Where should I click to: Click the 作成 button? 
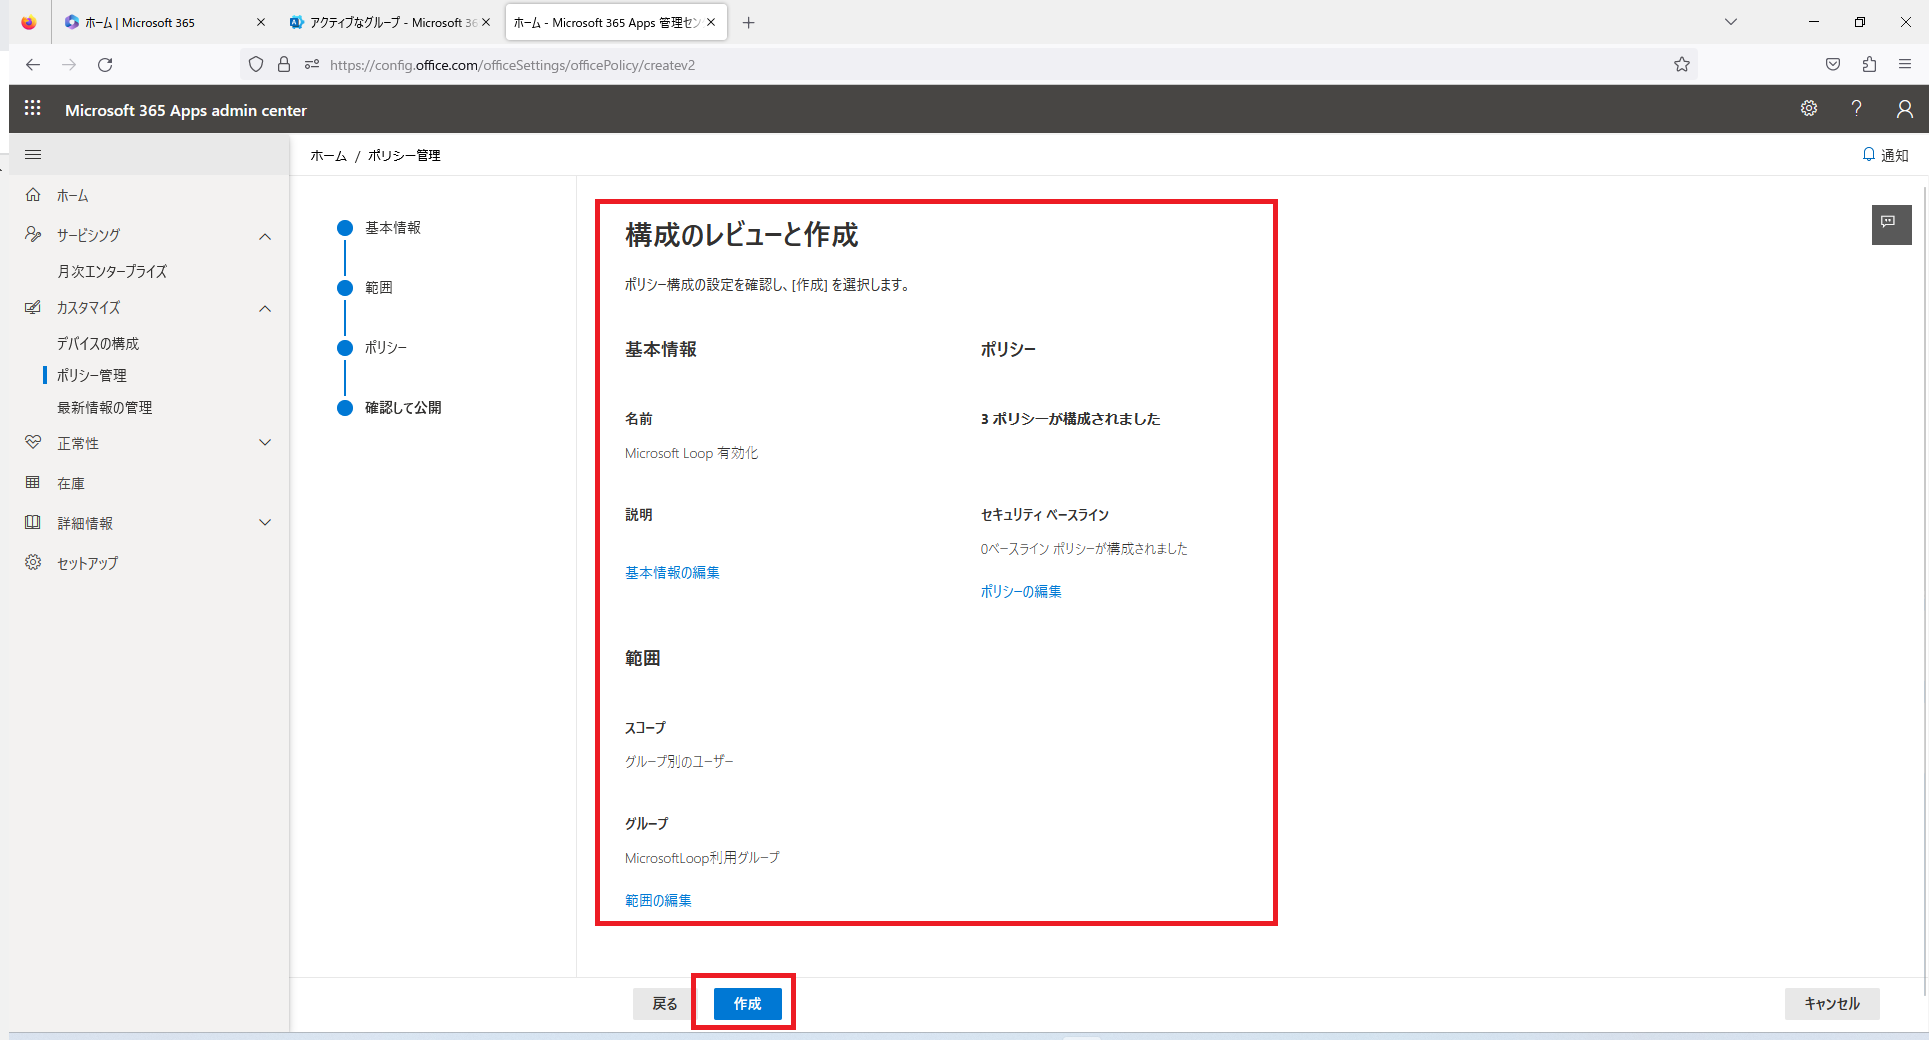(x=747, y=1003)
